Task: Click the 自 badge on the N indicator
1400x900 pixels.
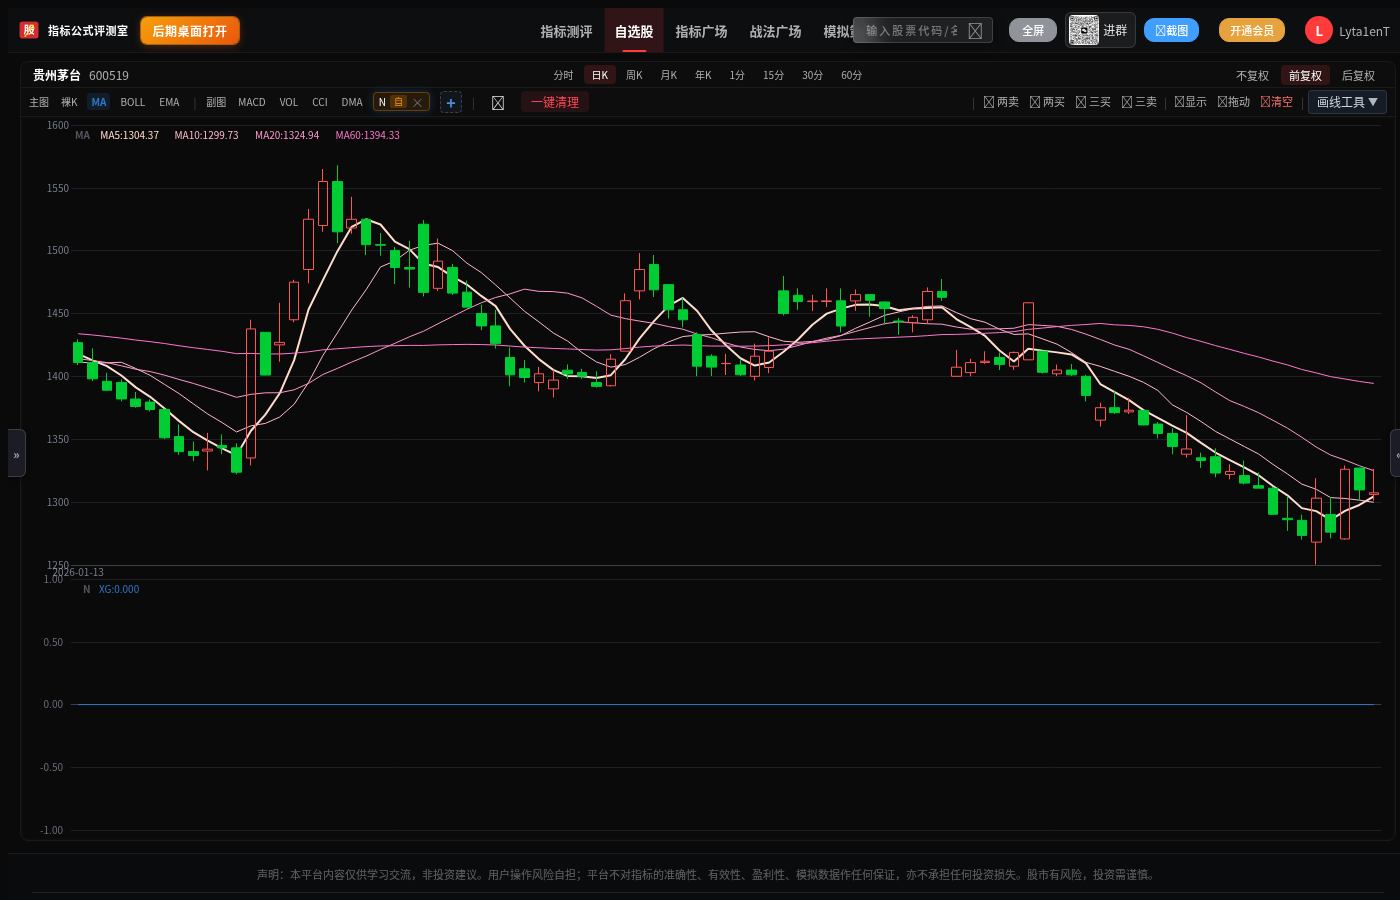Action: point(399,102)
